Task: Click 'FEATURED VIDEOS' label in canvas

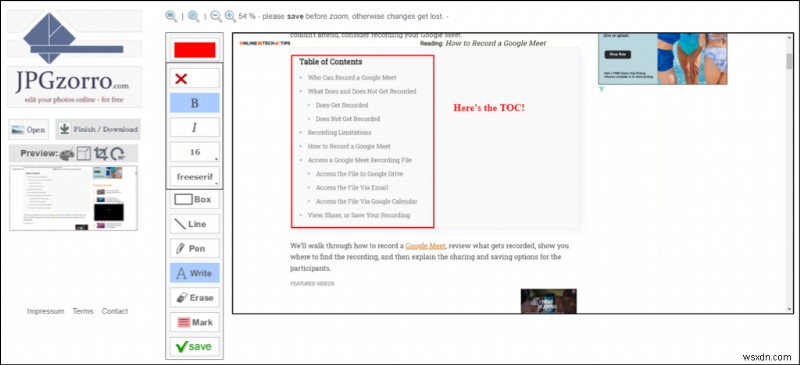Action: (312, 283)
